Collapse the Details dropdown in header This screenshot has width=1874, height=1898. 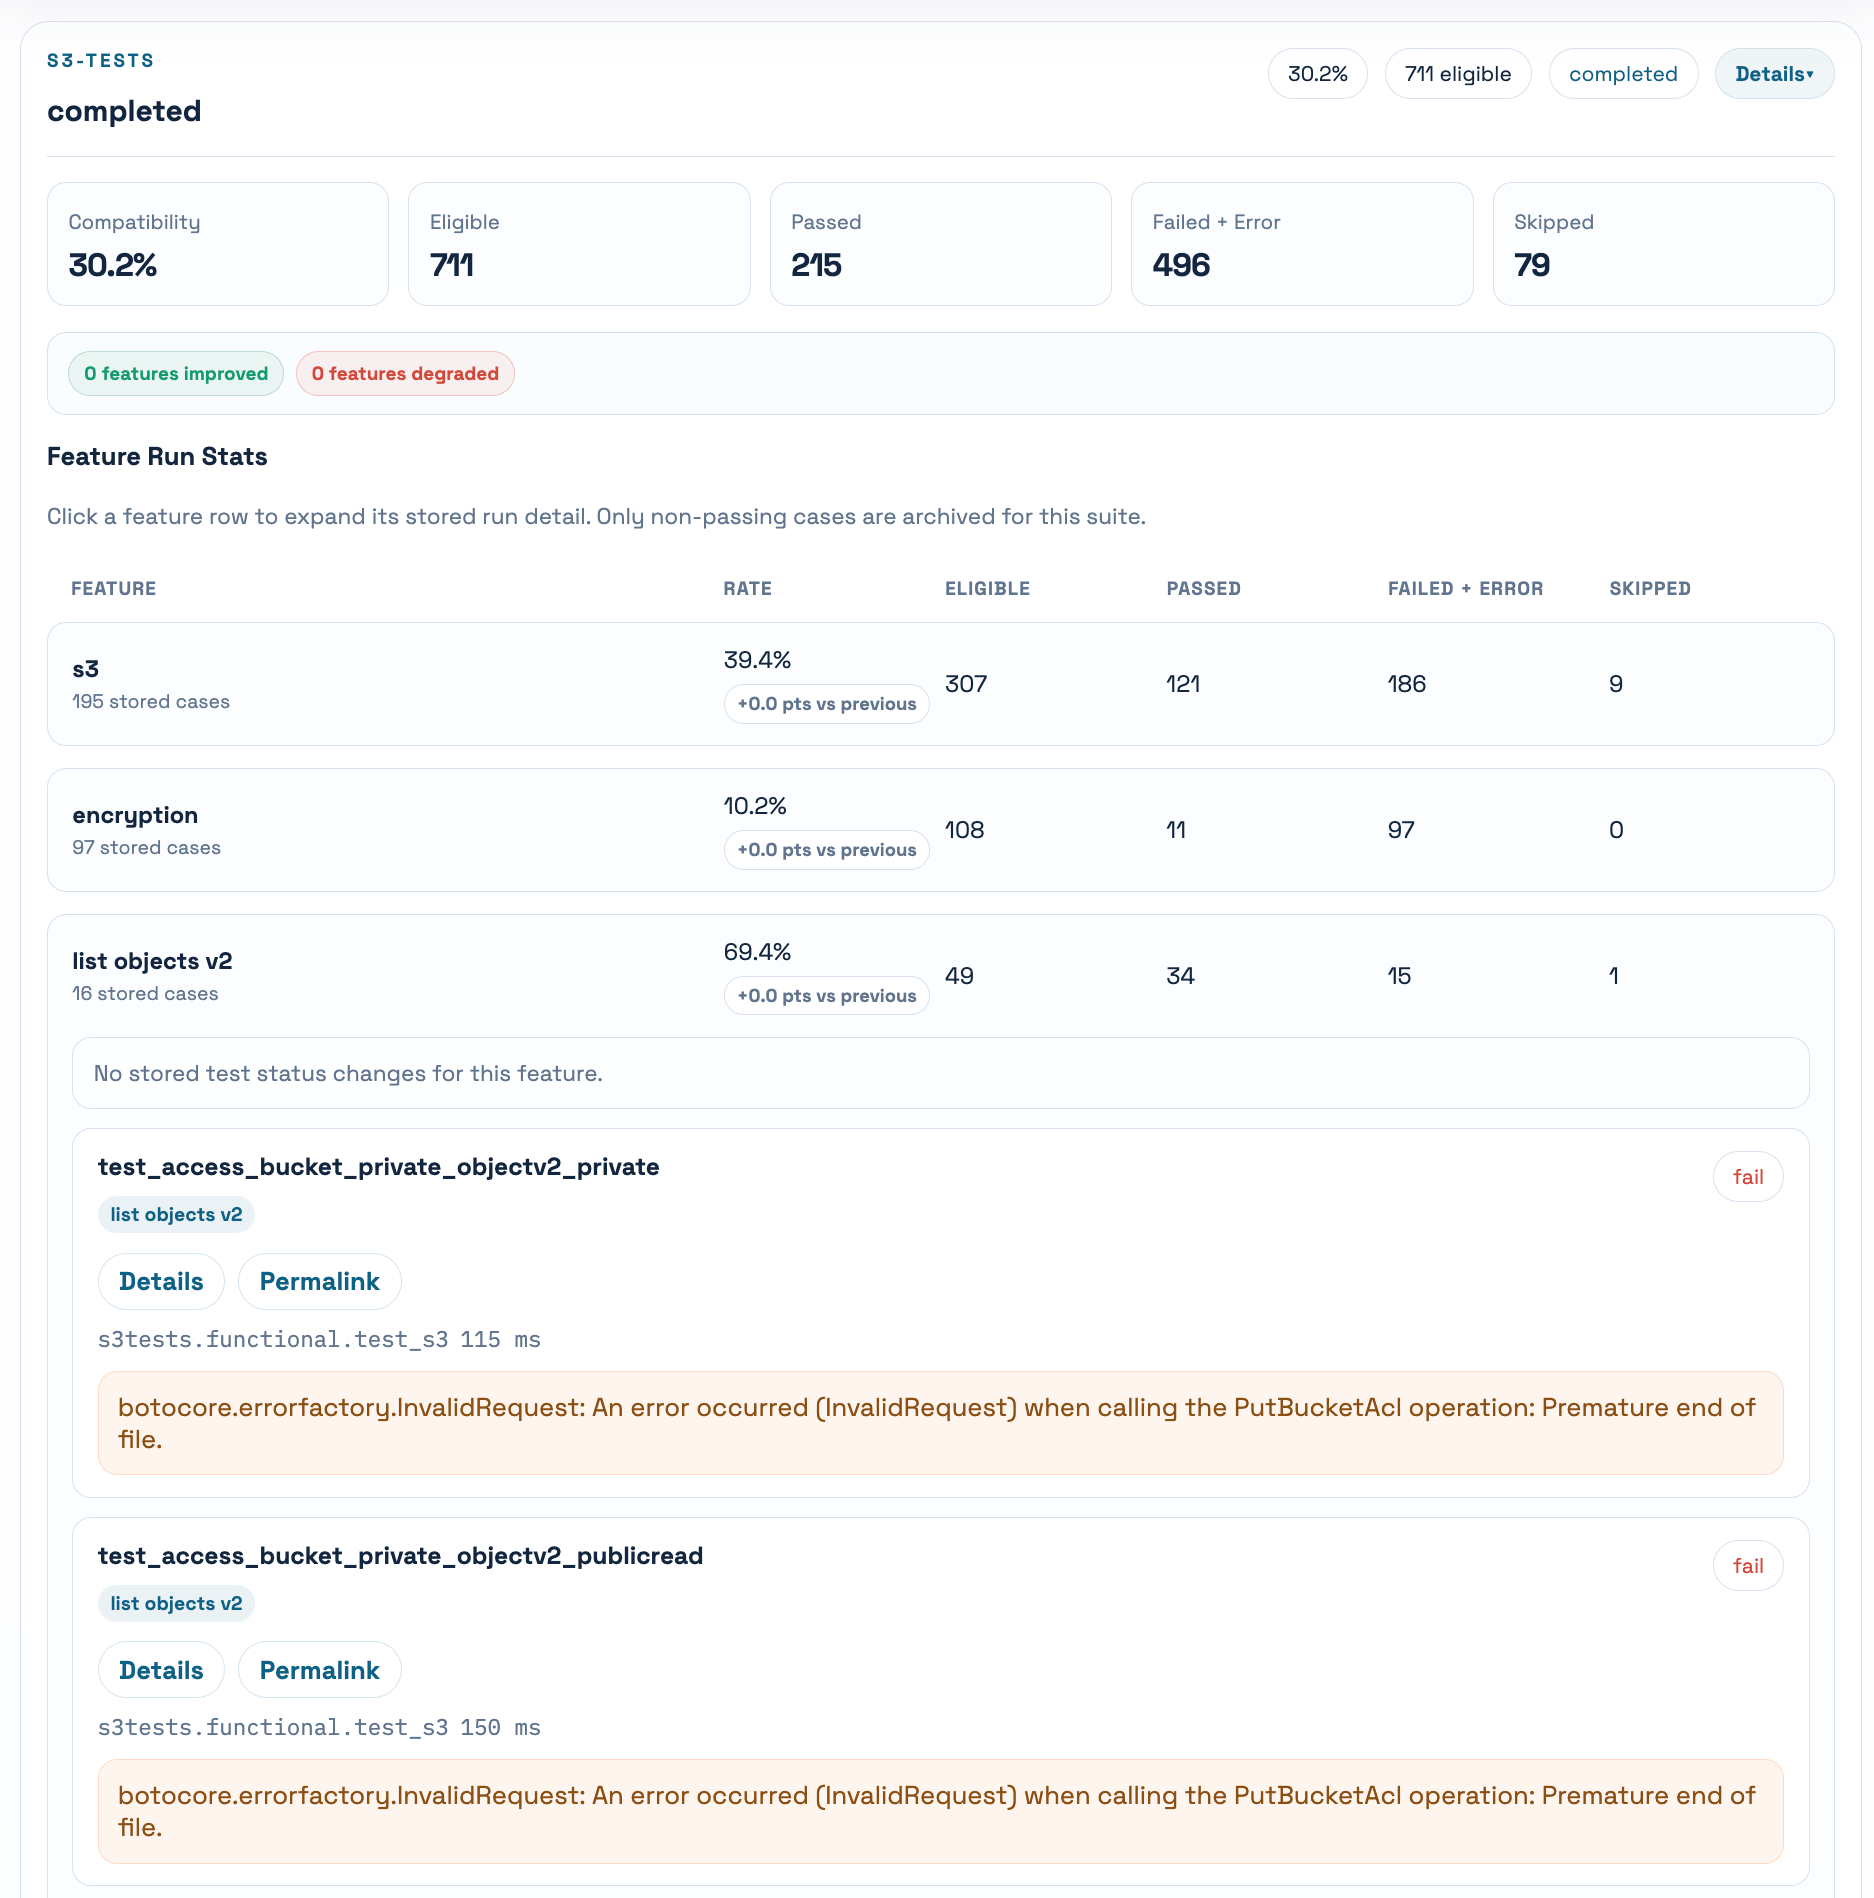(1774, 74)
